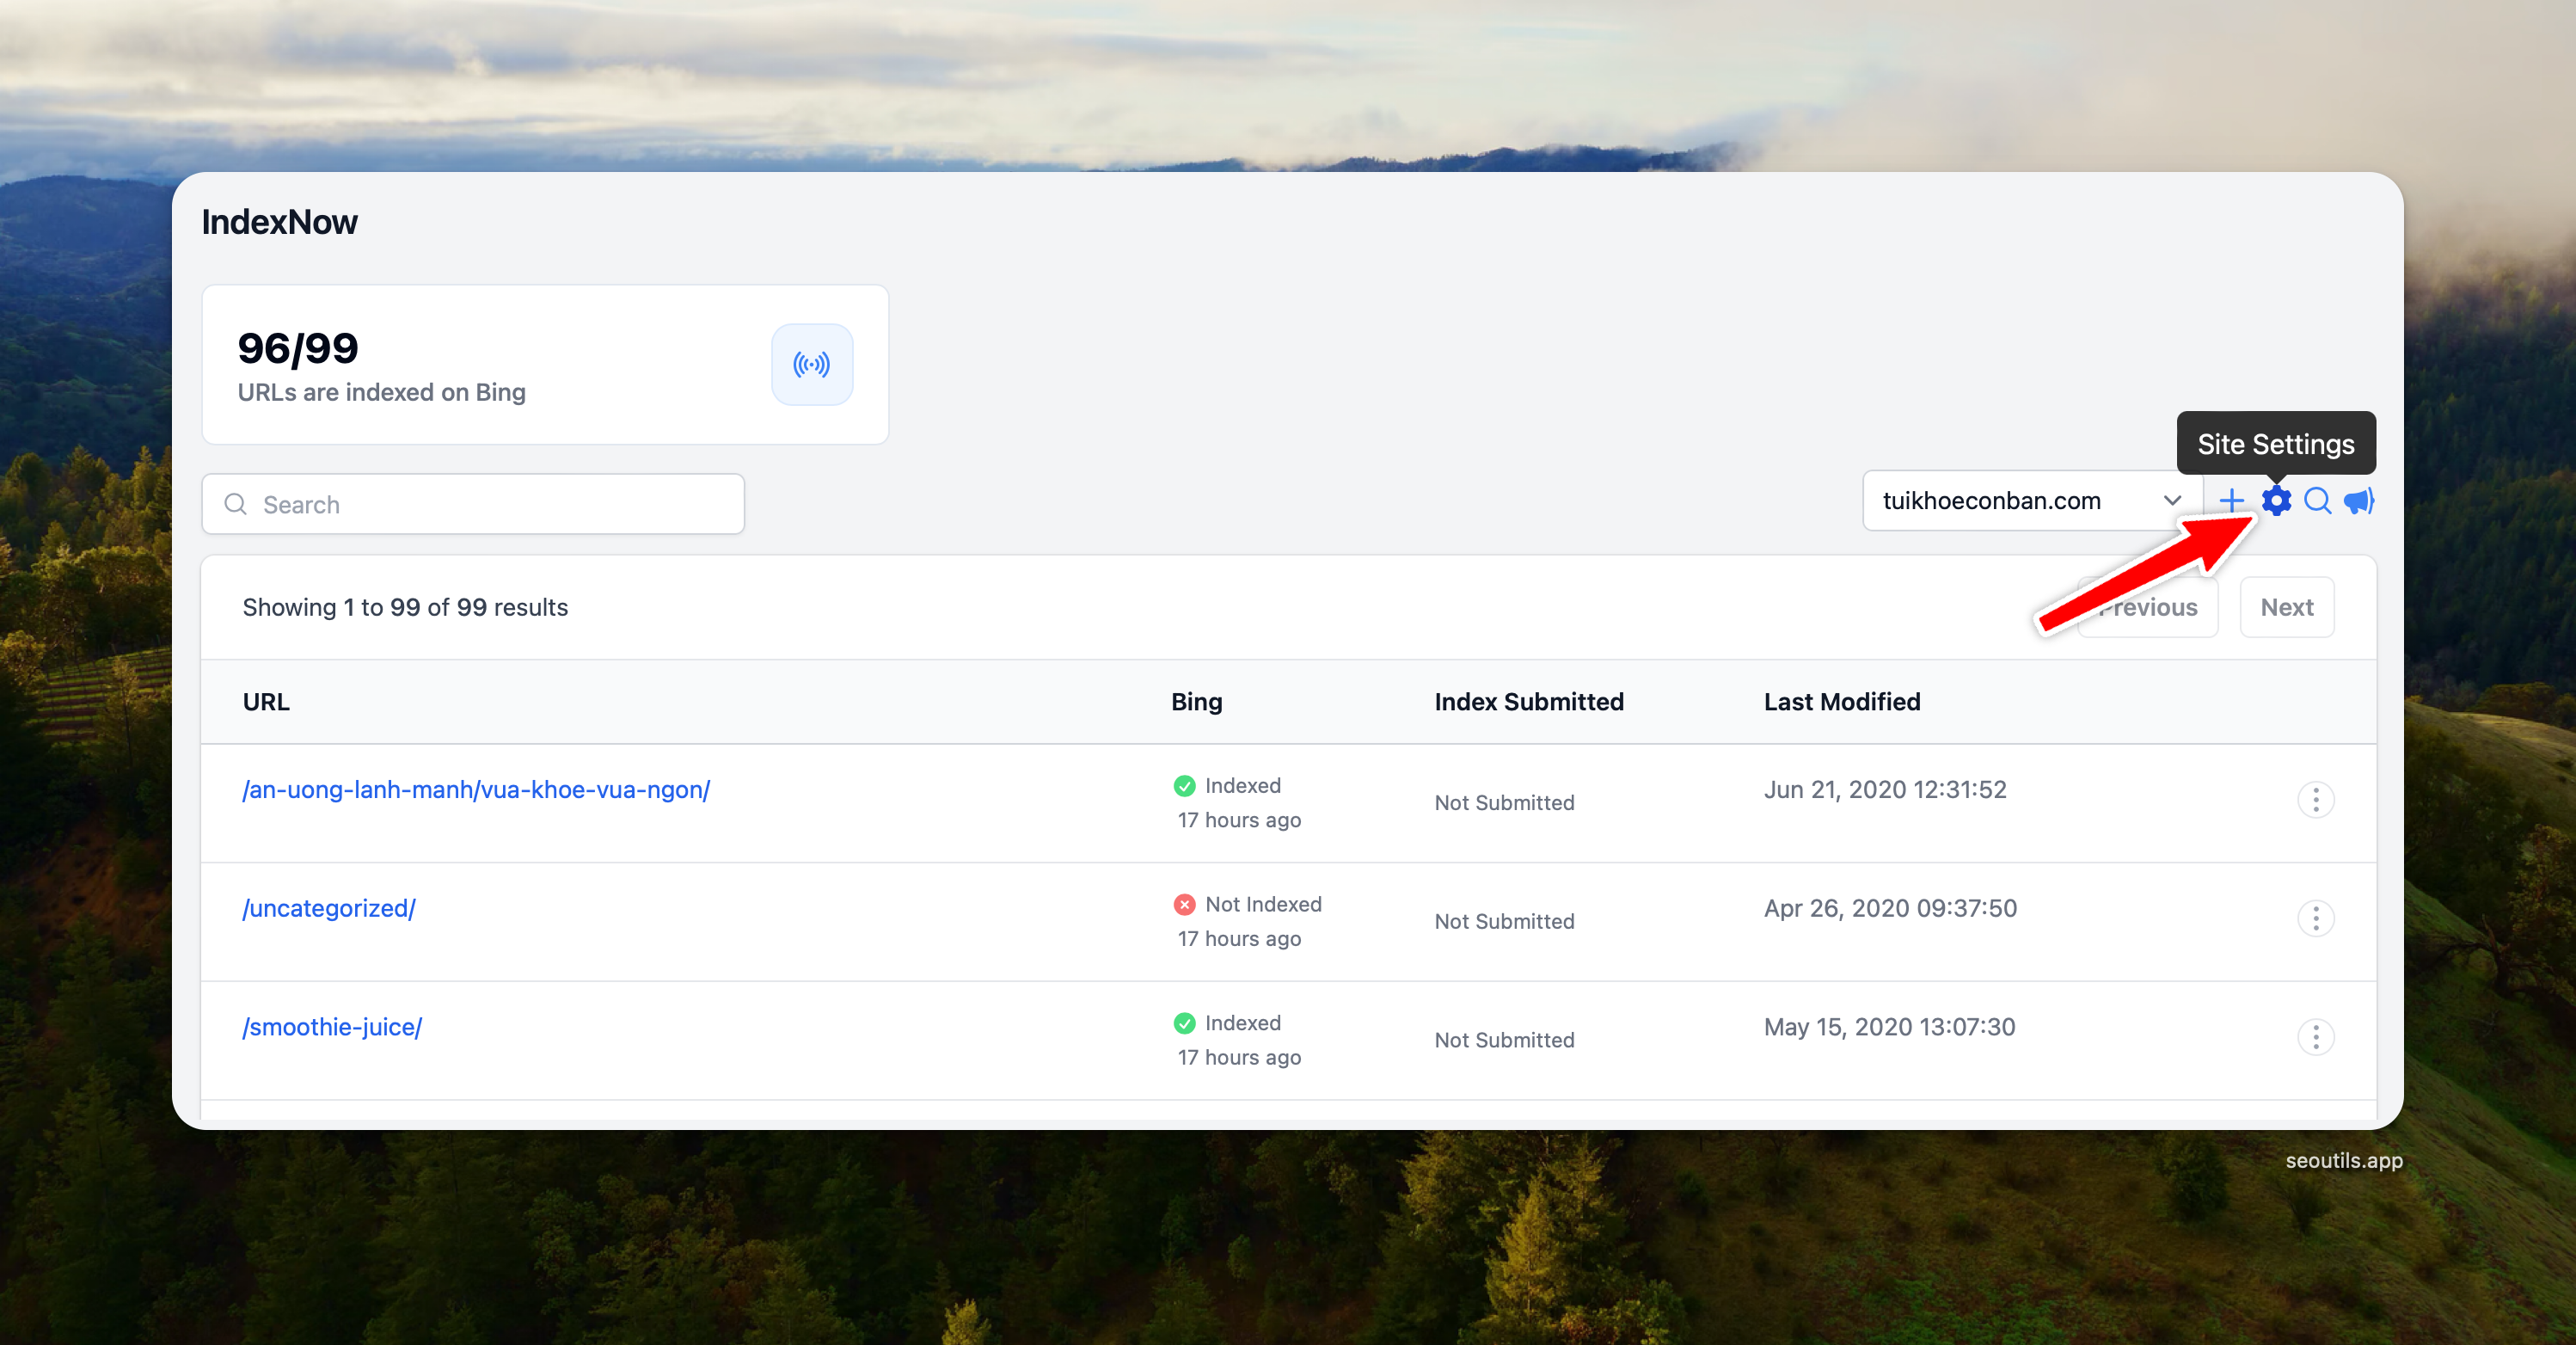Image resolution: width=2576 pixels, height=1345 pixels.
Task: Open options menu for /uncategorized/ row
Action: pyautogui.click(x=2315, y=918)
